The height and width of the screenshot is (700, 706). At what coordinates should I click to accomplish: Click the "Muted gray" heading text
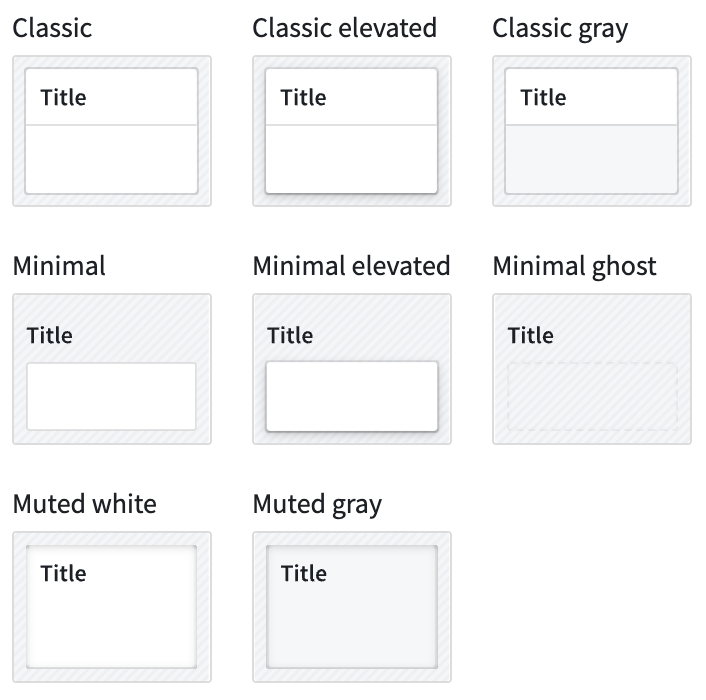317,505
